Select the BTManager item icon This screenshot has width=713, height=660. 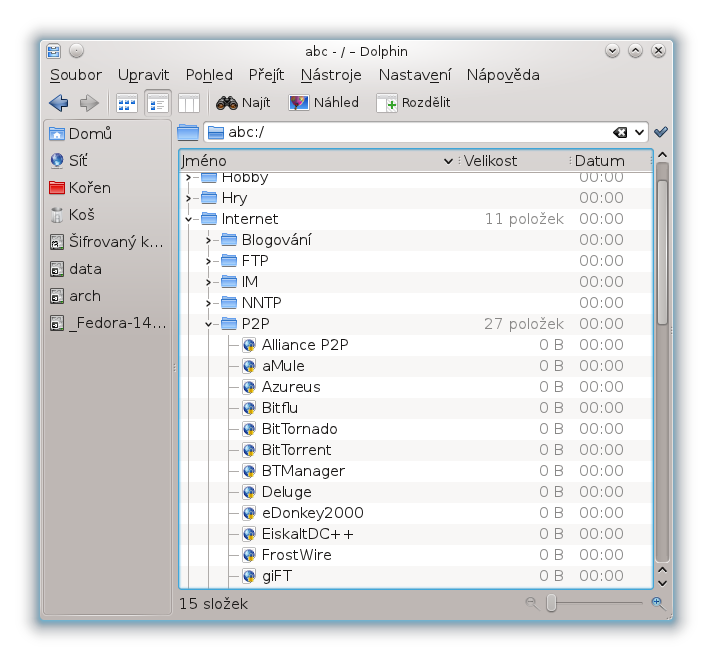click(249, 471)
